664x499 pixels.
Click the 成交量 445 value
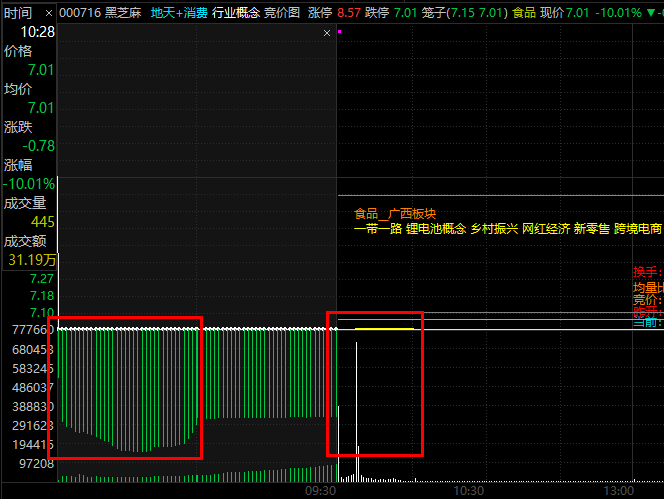[43, 222]
